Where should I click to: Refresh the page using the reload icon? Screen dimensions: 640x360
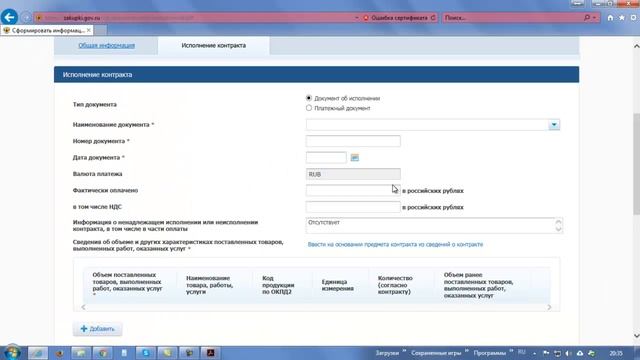[433, 18]
